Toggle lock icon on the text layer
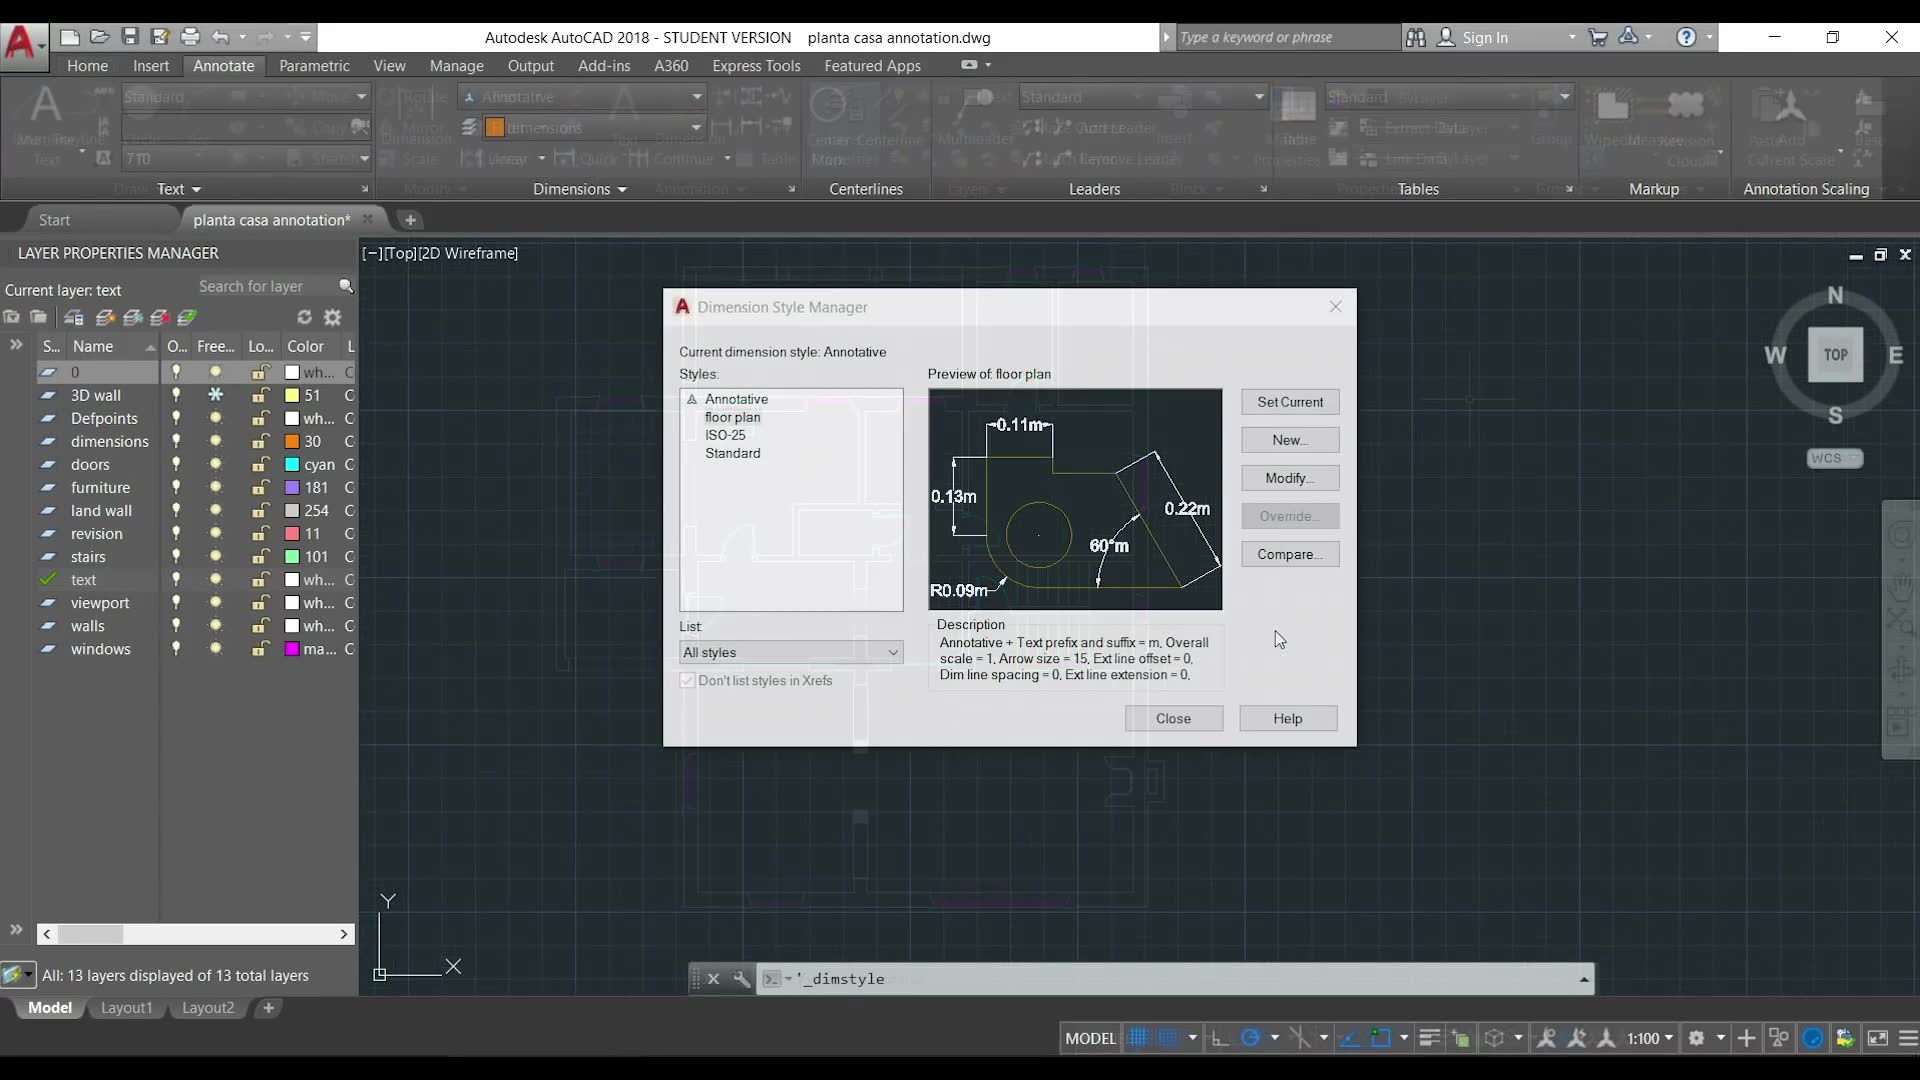The image size is (1920, 1080). point(260,579)
